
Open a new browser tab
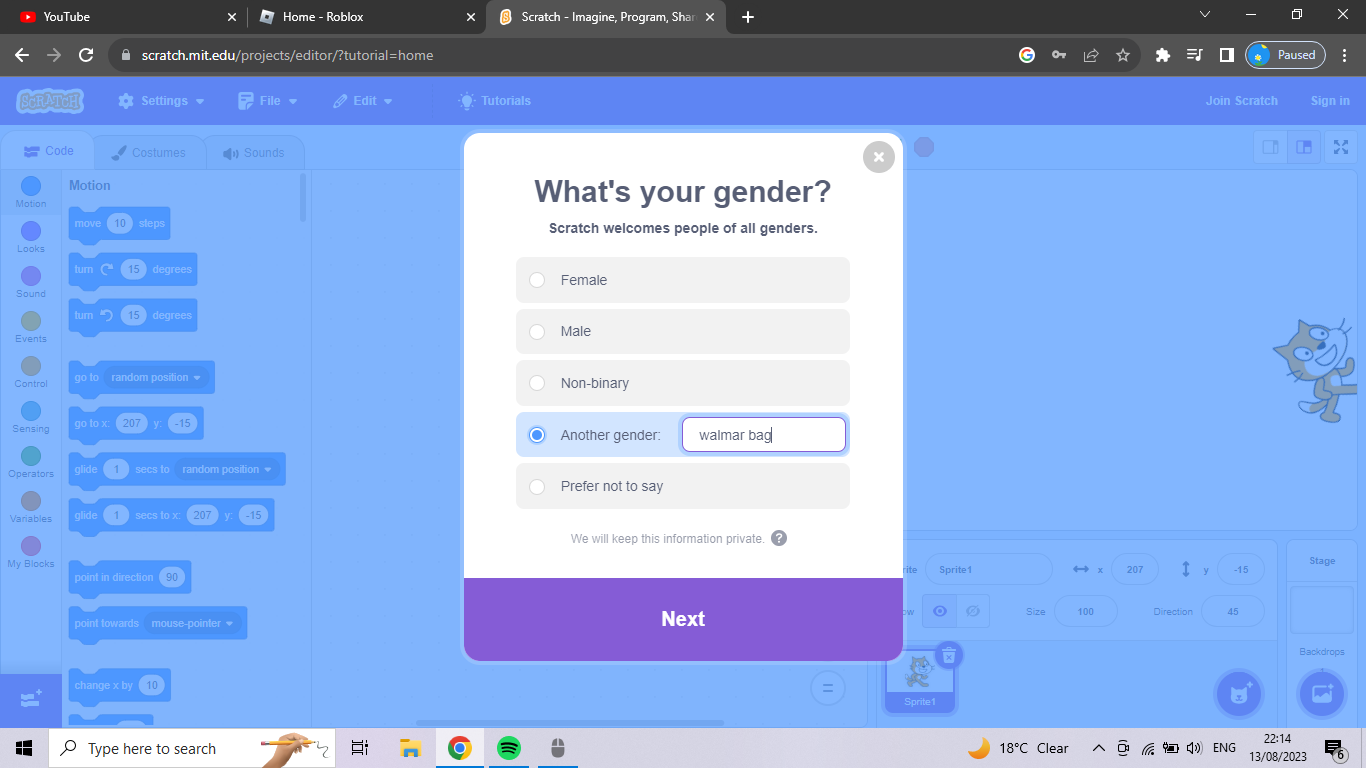[748, 17]
